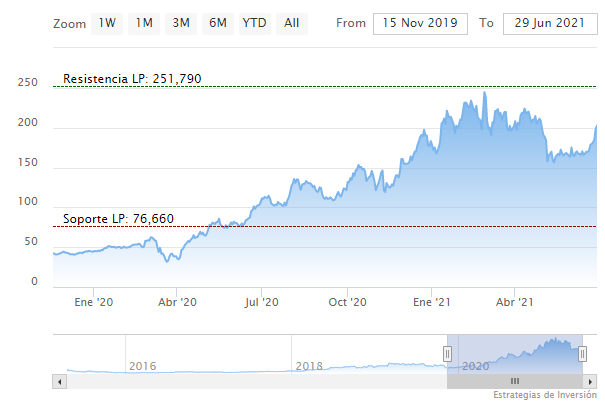The width and height of the screenshot is (605, 410).
Task: Grab the left navigator range handle
Action: [x=447, y=353]
